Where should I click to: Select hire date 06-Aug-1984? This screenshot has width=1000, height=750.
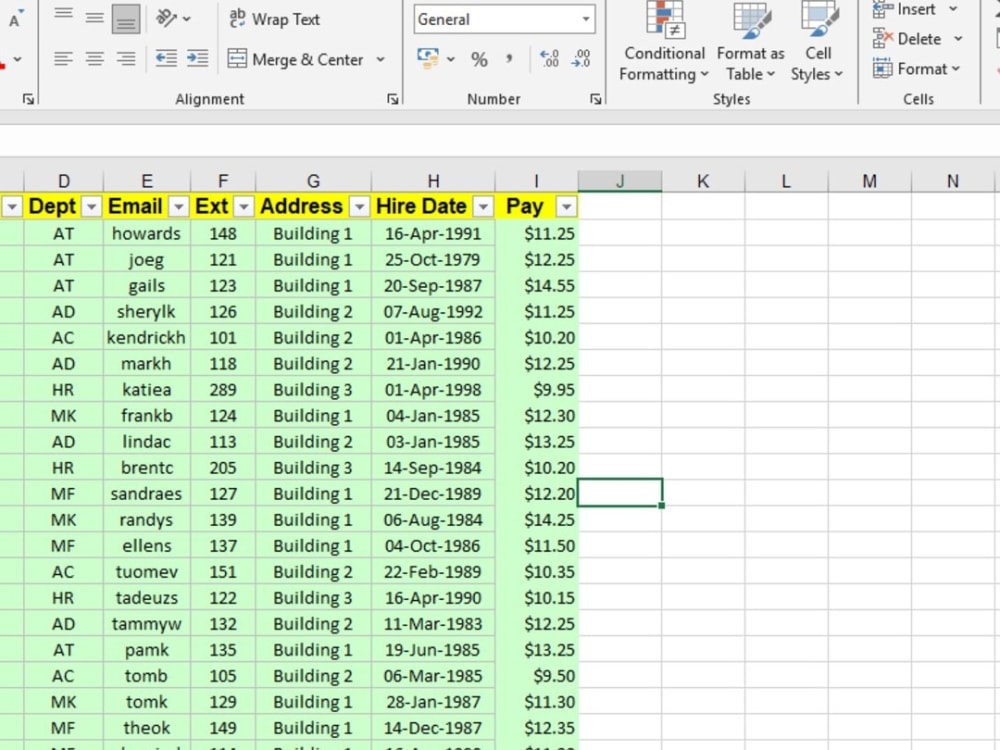click(433, 520)
